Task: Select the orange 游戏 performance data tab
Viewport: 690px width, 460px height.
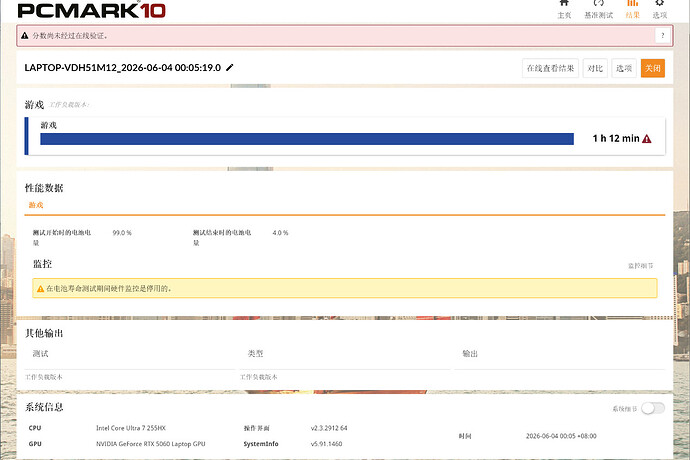Action: (x=36, y=205)
